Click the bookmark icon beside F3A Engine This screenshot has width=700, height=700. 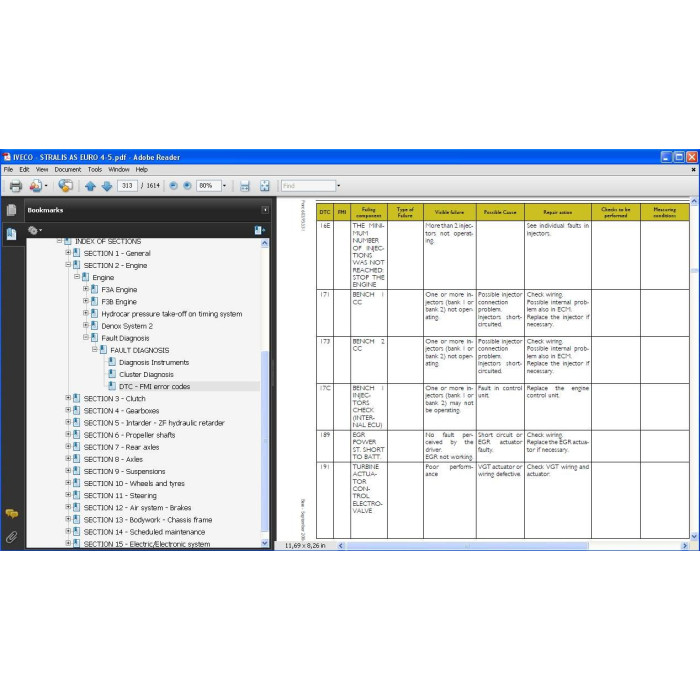coord(94,289)
